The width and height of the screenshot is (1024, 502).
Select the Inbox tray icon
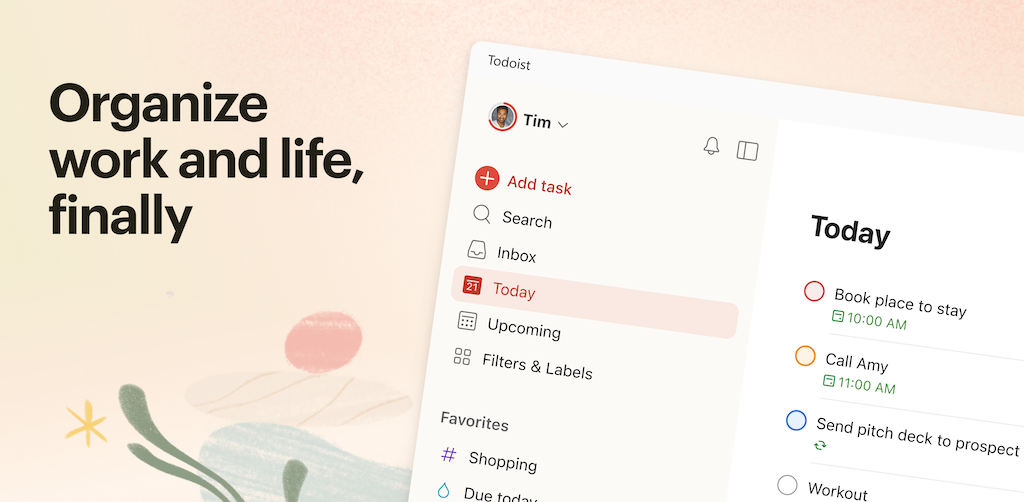tap(476, 249)
